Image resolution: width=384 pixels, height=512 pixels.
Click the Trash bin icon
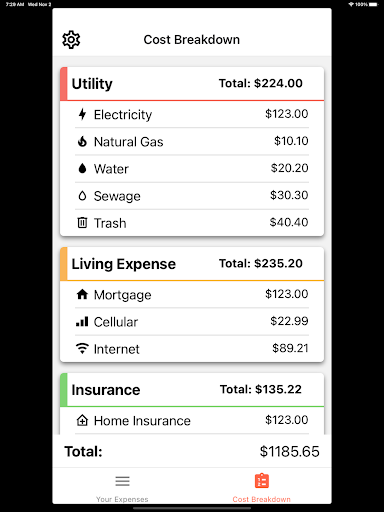[x=82, y=223]
